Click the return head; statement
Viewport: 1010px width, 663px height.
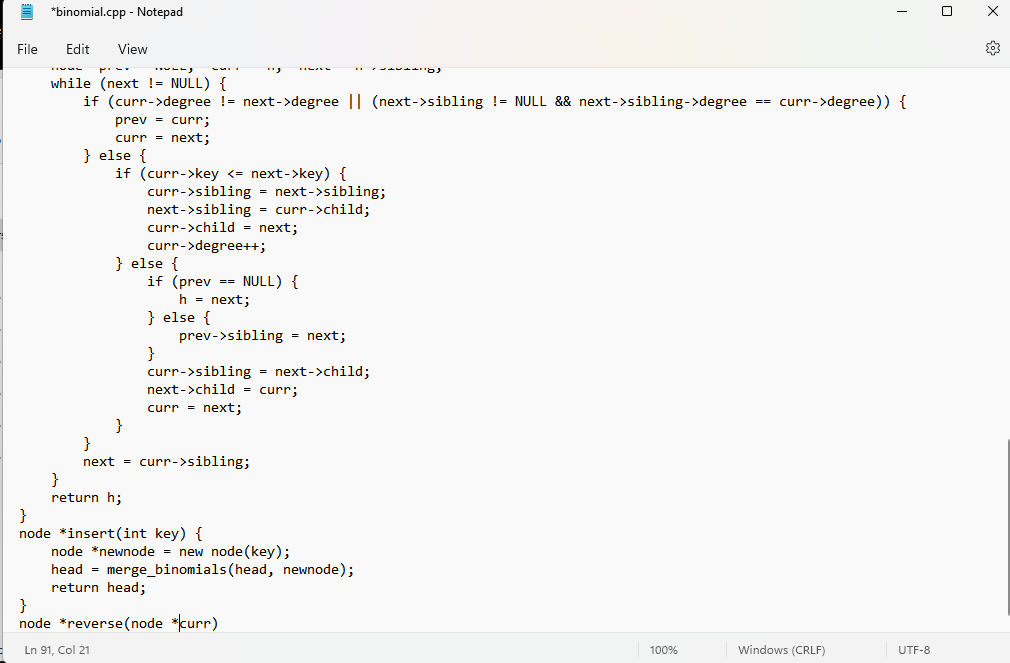tap(100, 587)
